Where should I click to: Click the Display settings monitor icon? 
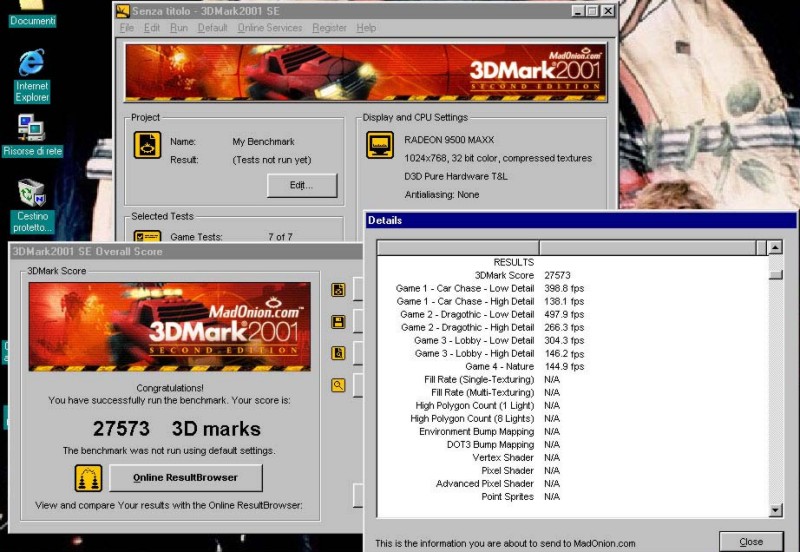tap(380, 145)
